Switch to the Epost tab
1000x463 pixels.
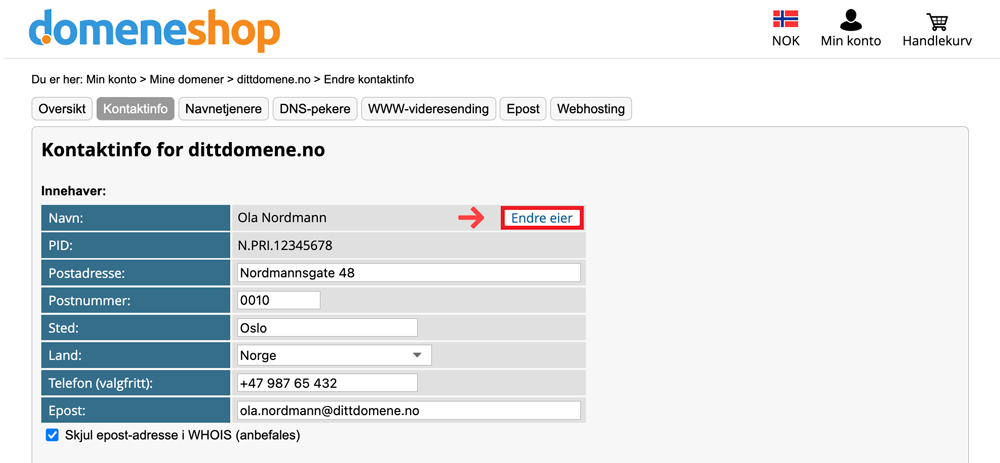[x=523, y=108]
